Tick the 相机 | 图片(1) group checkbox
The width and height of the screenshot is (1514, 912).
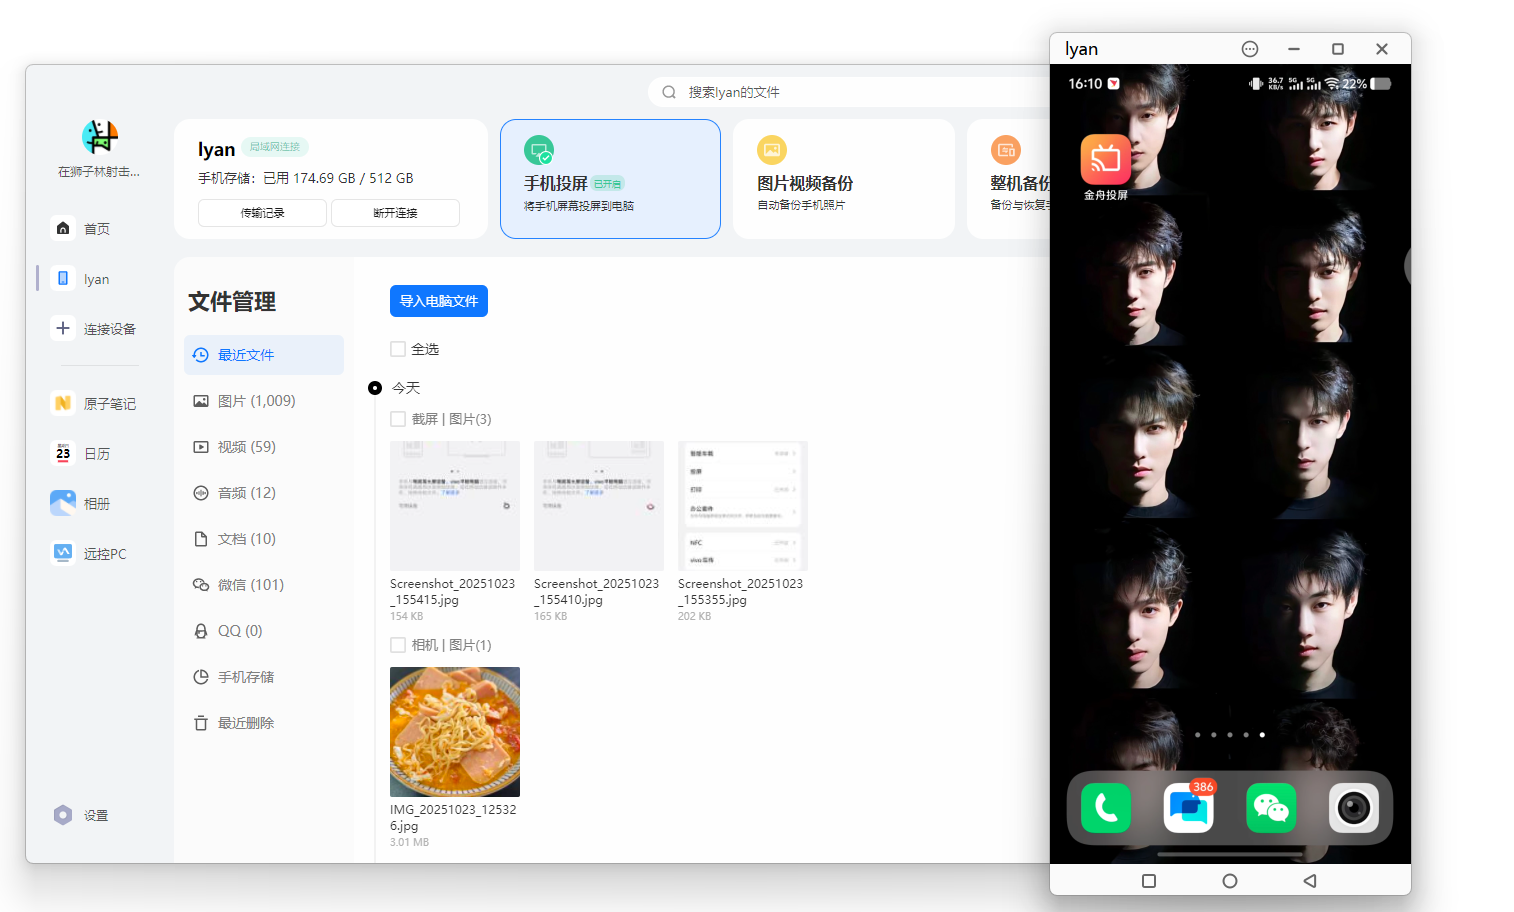point(398,645)
